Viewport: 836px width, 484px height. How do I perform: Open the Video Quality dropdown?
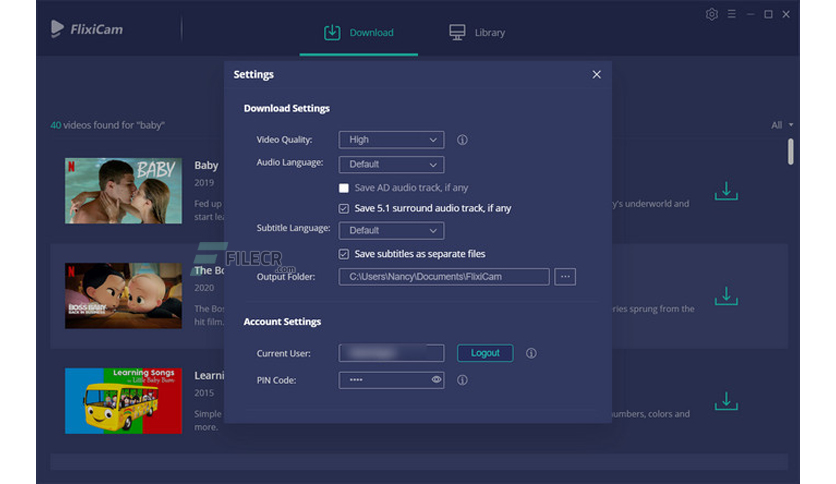391,140
